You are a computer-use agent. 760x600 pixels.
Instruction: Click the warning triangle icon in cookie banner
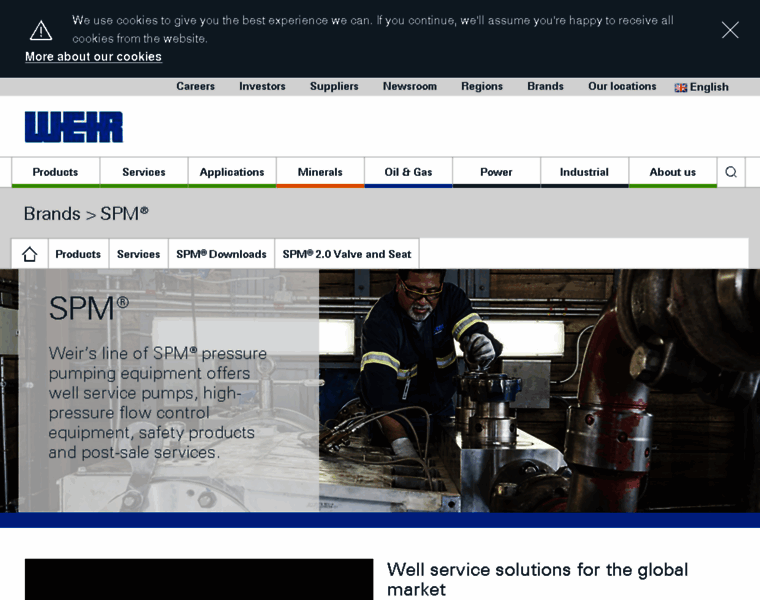pyautogui.click(x=41, y=30)
